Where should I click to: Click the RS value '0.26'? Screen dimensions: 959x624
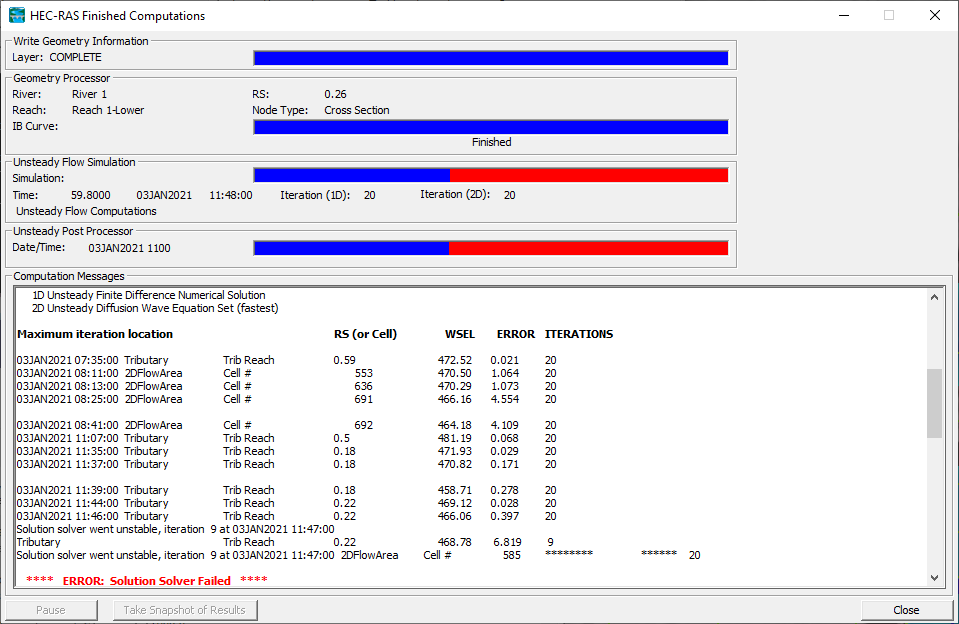point(335,94)
